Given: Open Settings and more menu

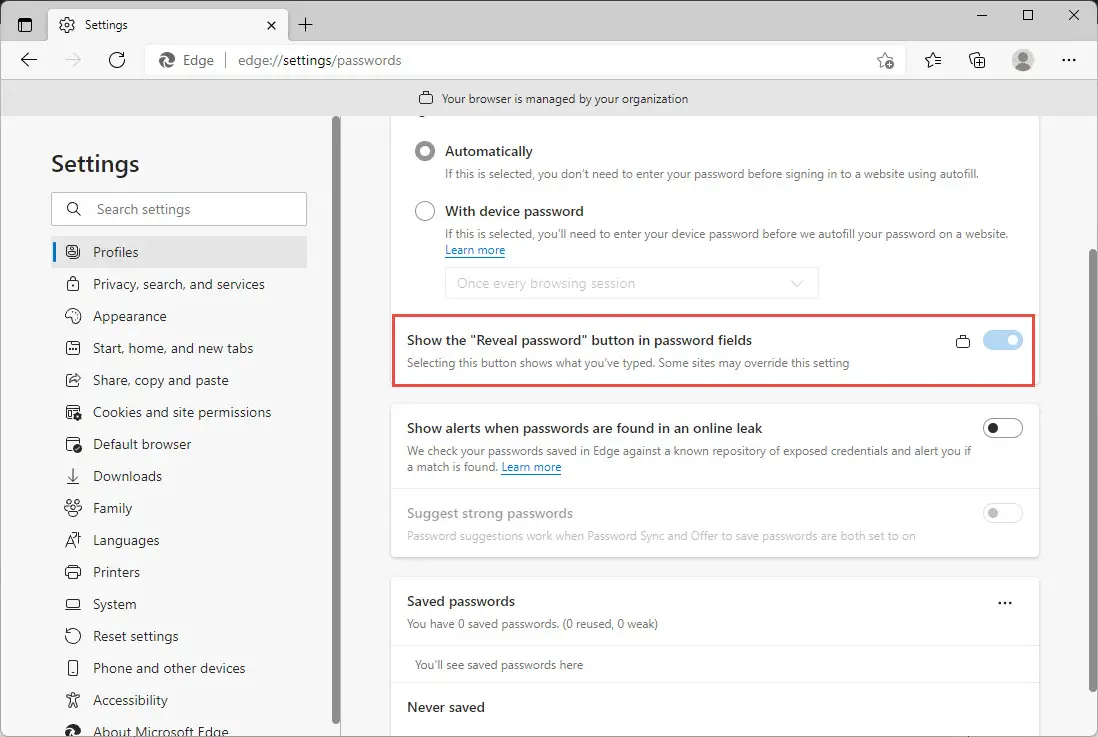Looking at the screenshot, I should coord(1069,61).
